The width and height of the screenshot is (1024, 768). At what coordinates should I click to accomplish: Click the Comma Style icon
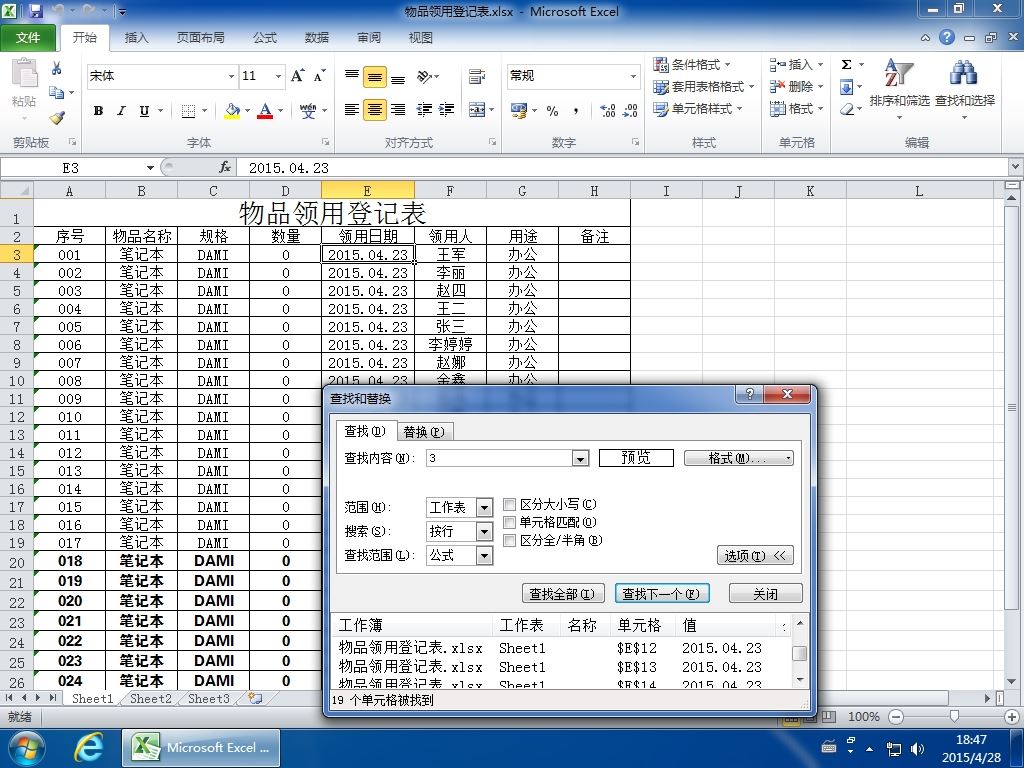coord(575,110)
